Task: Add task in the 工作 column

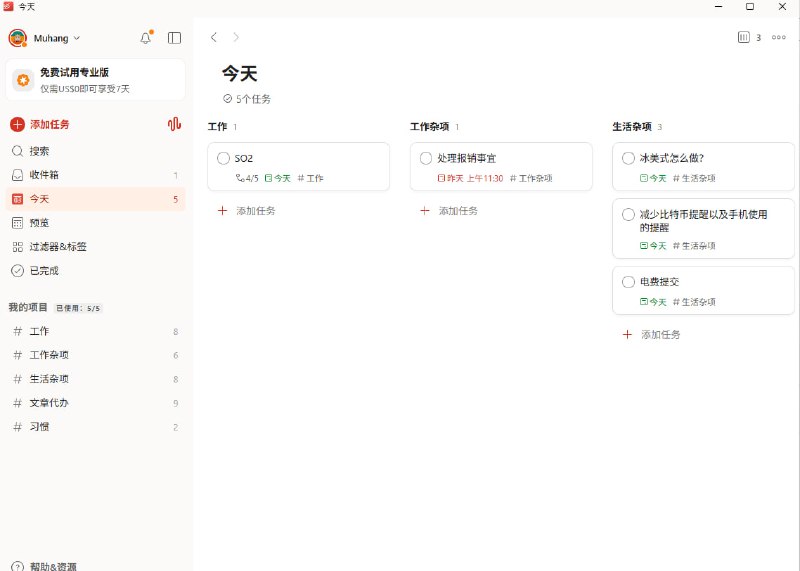Action: [x=246, y=211]
